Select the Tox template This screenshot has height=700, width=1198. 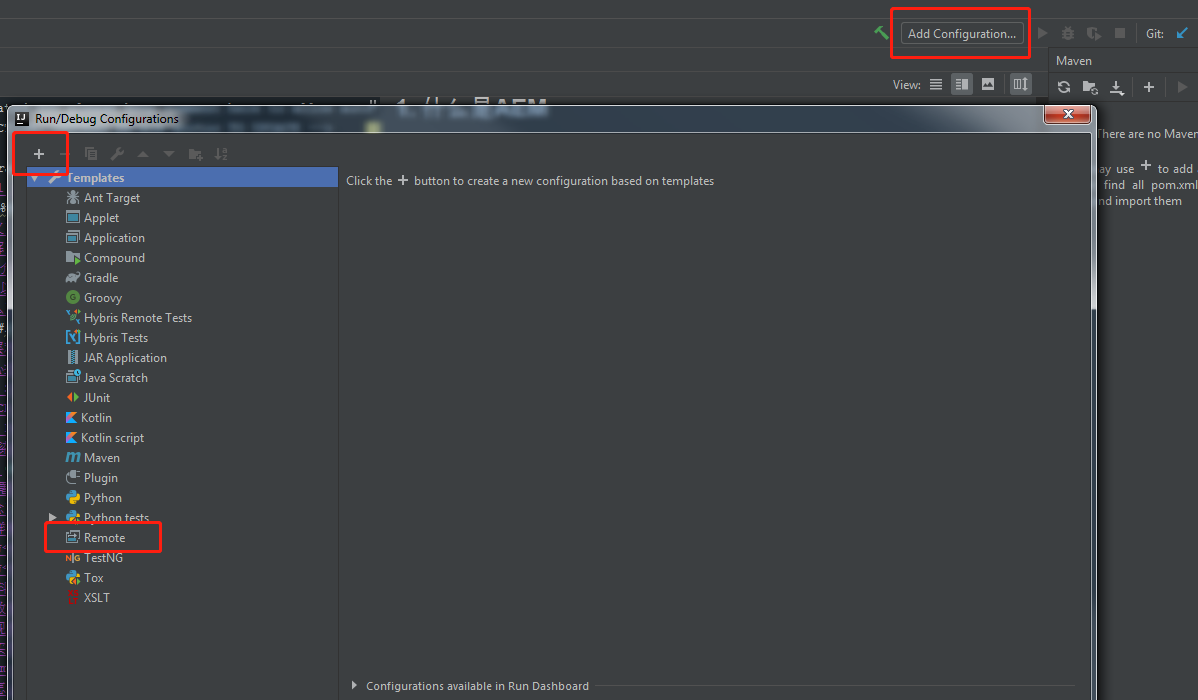point(93,577)
